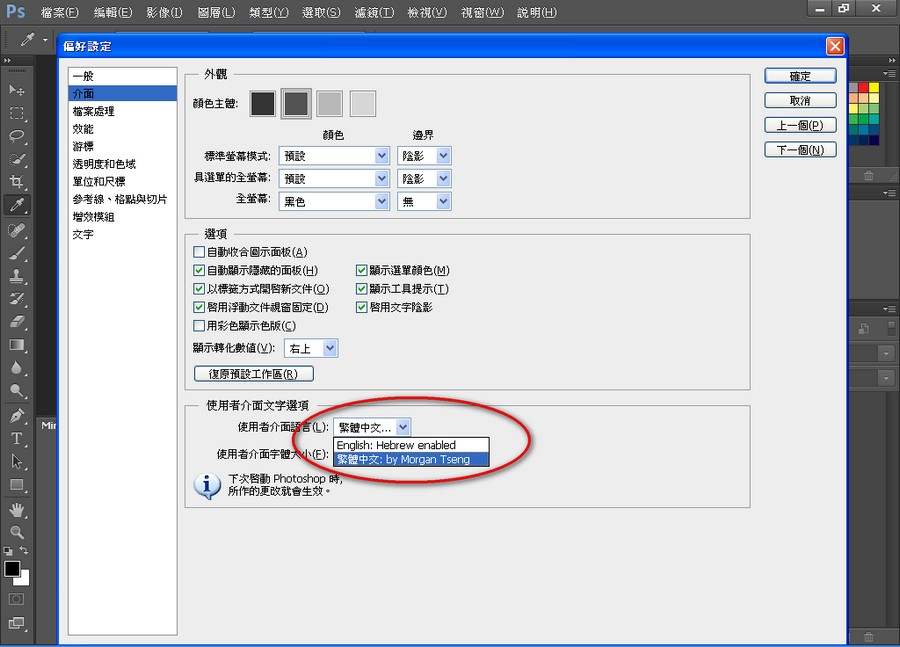The height and width of the screenshot is (647, 900).
Task: Select the Crop tool
Action: click(x=17, y=183)
